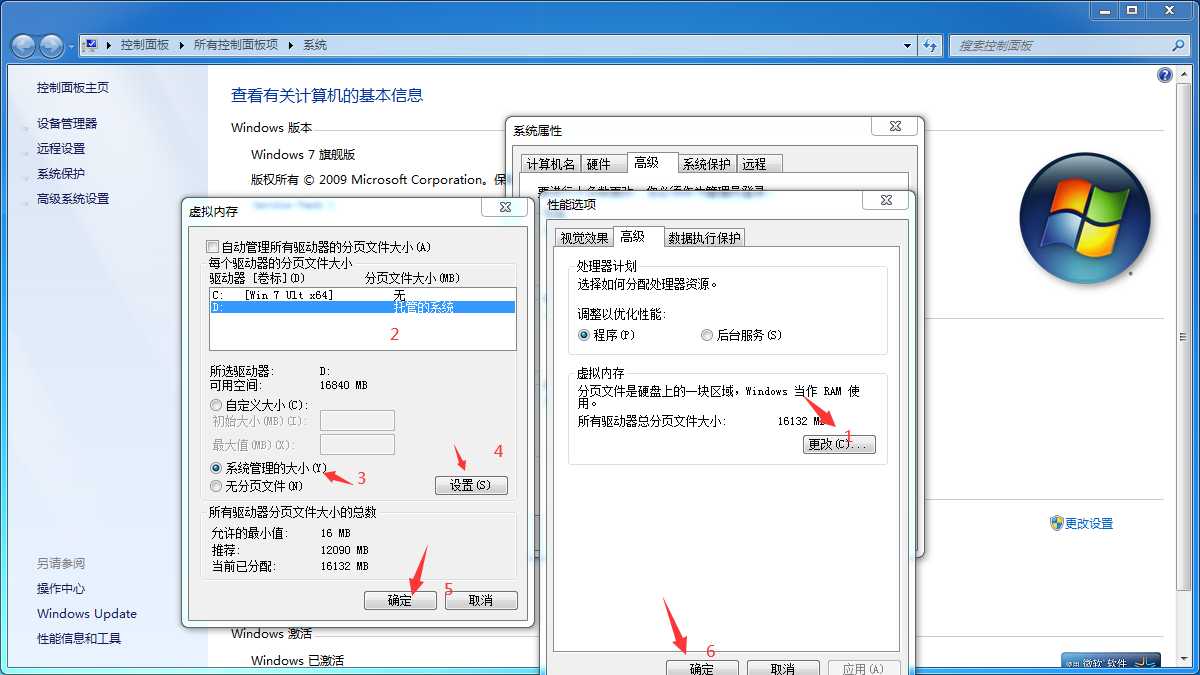This screenshot has height=675, width=1200.
Task: Open the address bar history dropdown arrow
Action: (x=907, y=45)
